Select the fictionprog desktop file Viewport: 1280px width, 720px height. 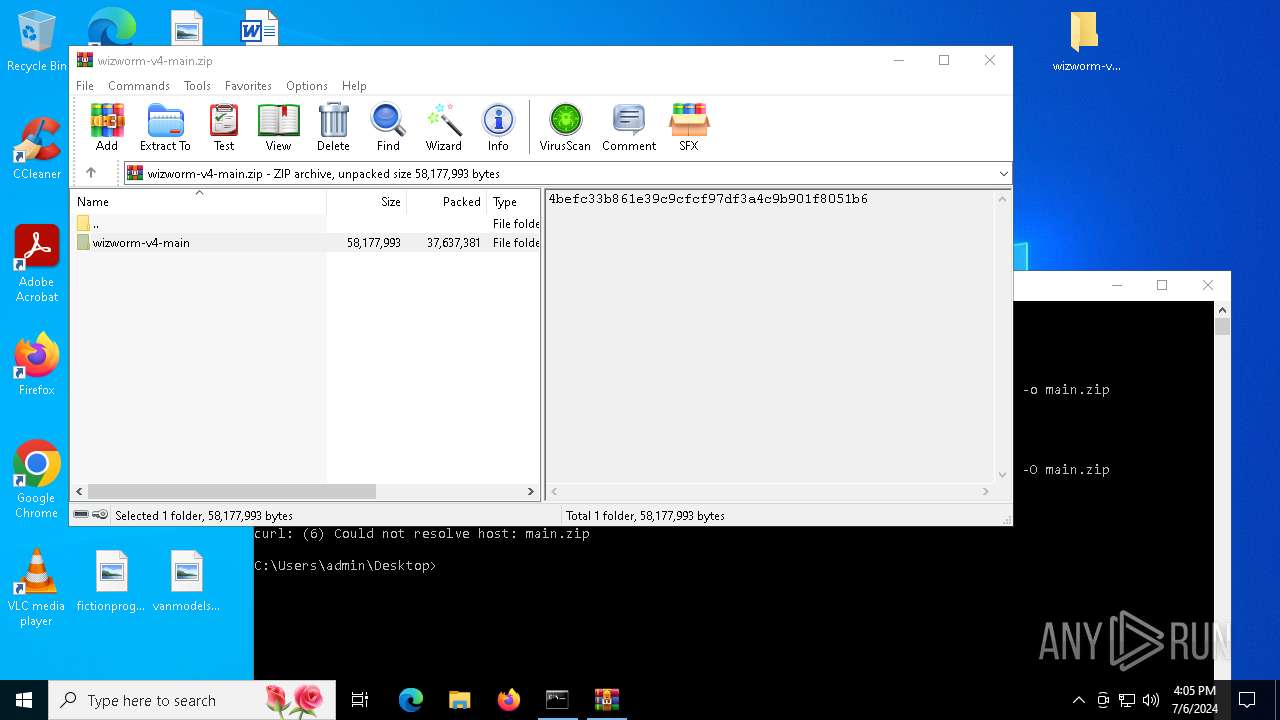(111, 580)
